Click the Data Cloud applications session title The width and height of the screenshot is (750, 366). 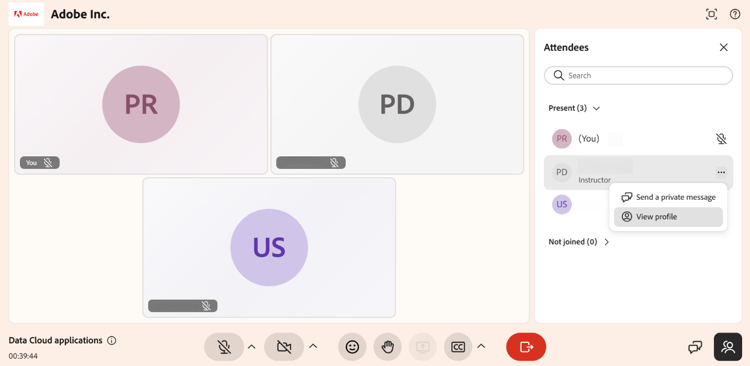(55, 340)
